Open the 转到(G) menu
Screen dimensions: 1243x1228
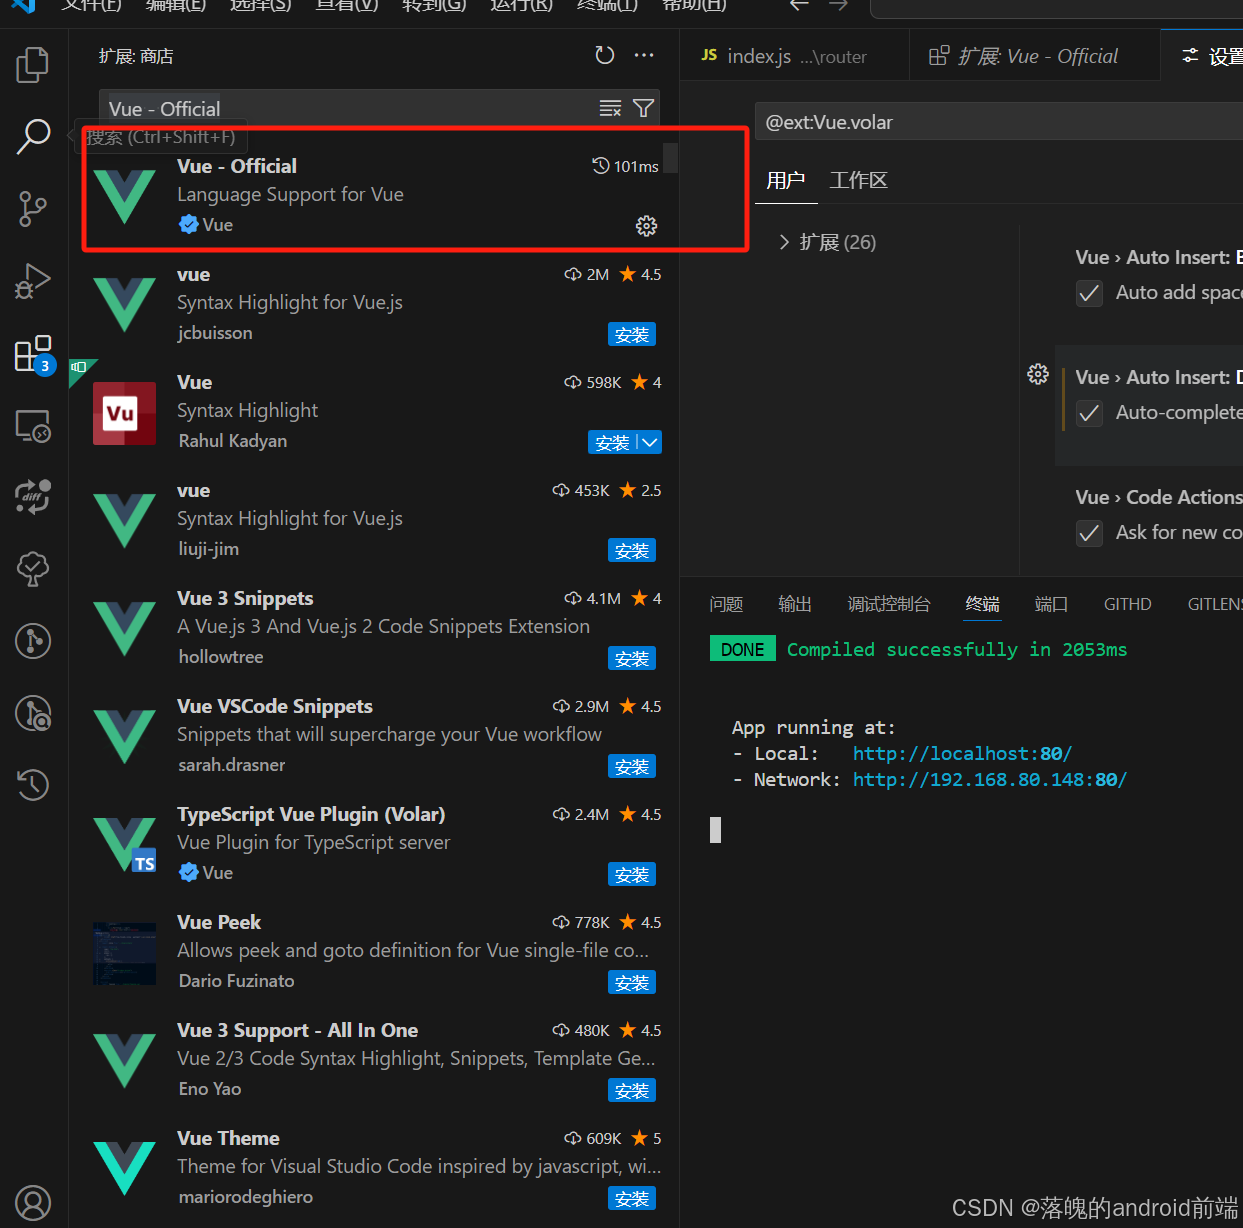coord(434,5)
